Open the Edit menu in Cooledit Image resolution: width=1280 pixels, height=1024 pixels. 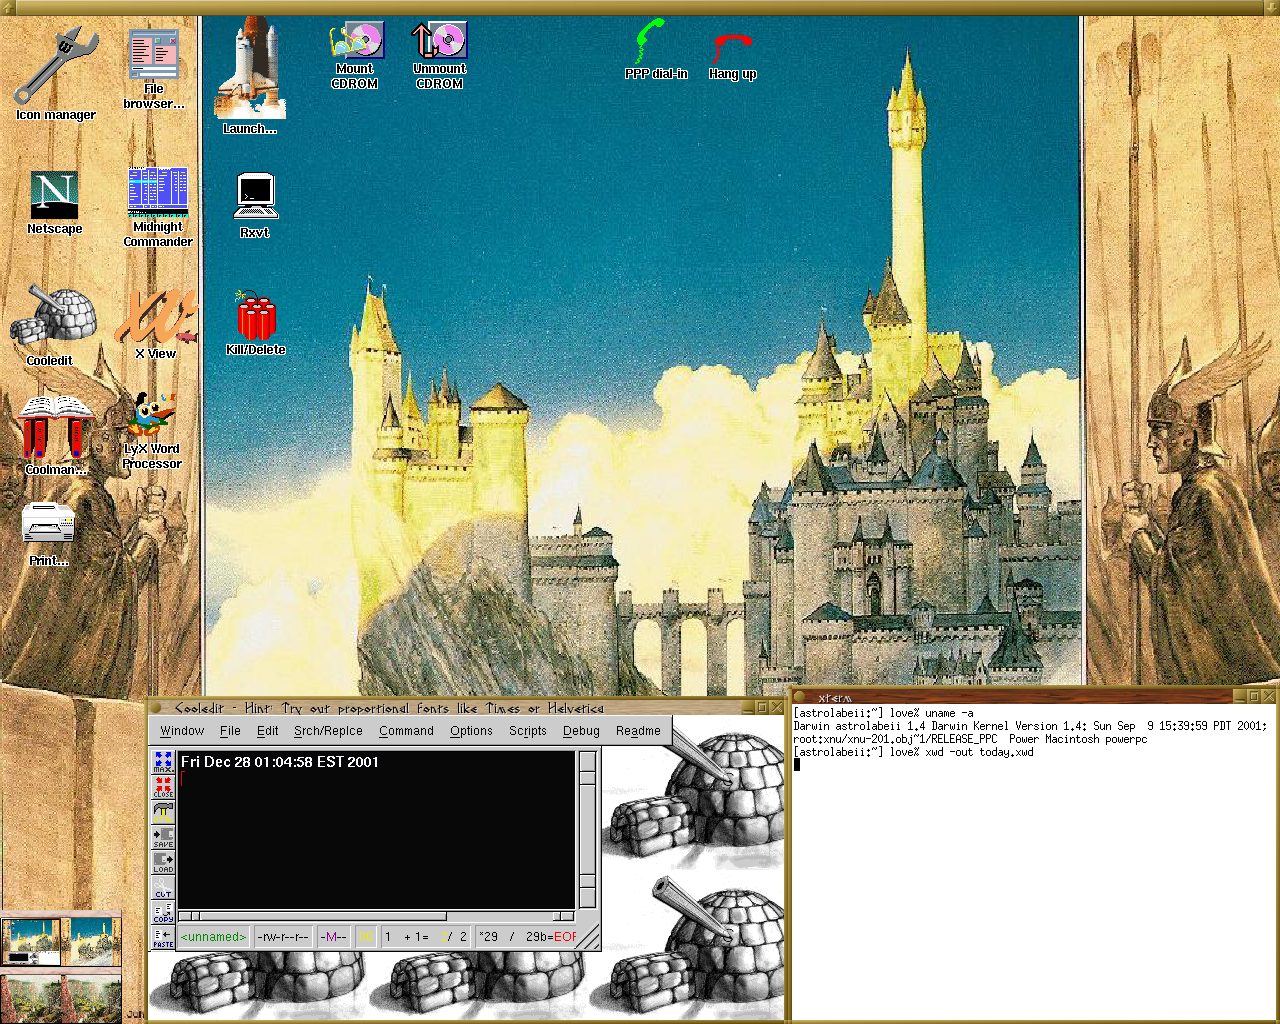(x=267, y=731)
